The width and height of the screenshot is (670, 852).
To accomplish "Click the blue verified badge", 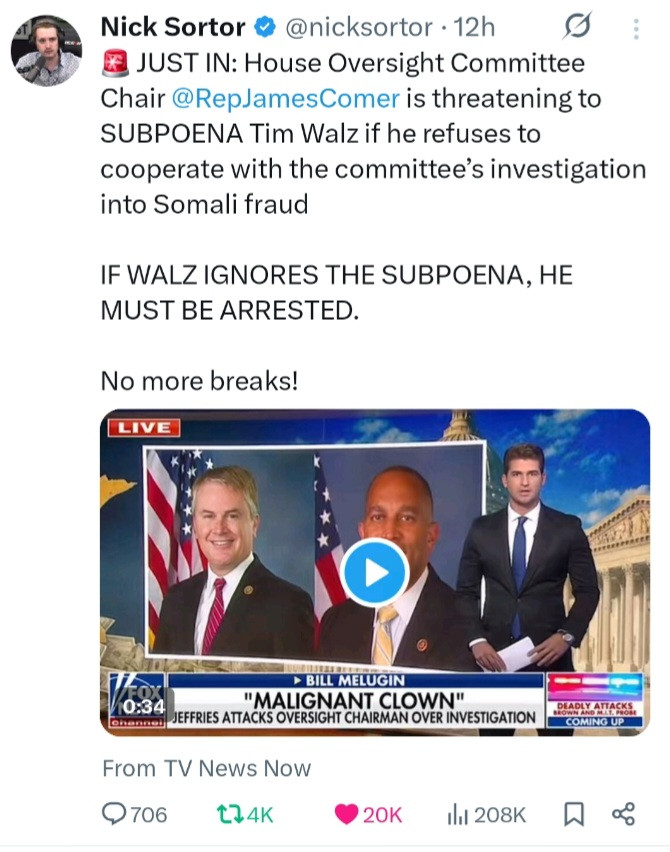I will tap(266, 27).
